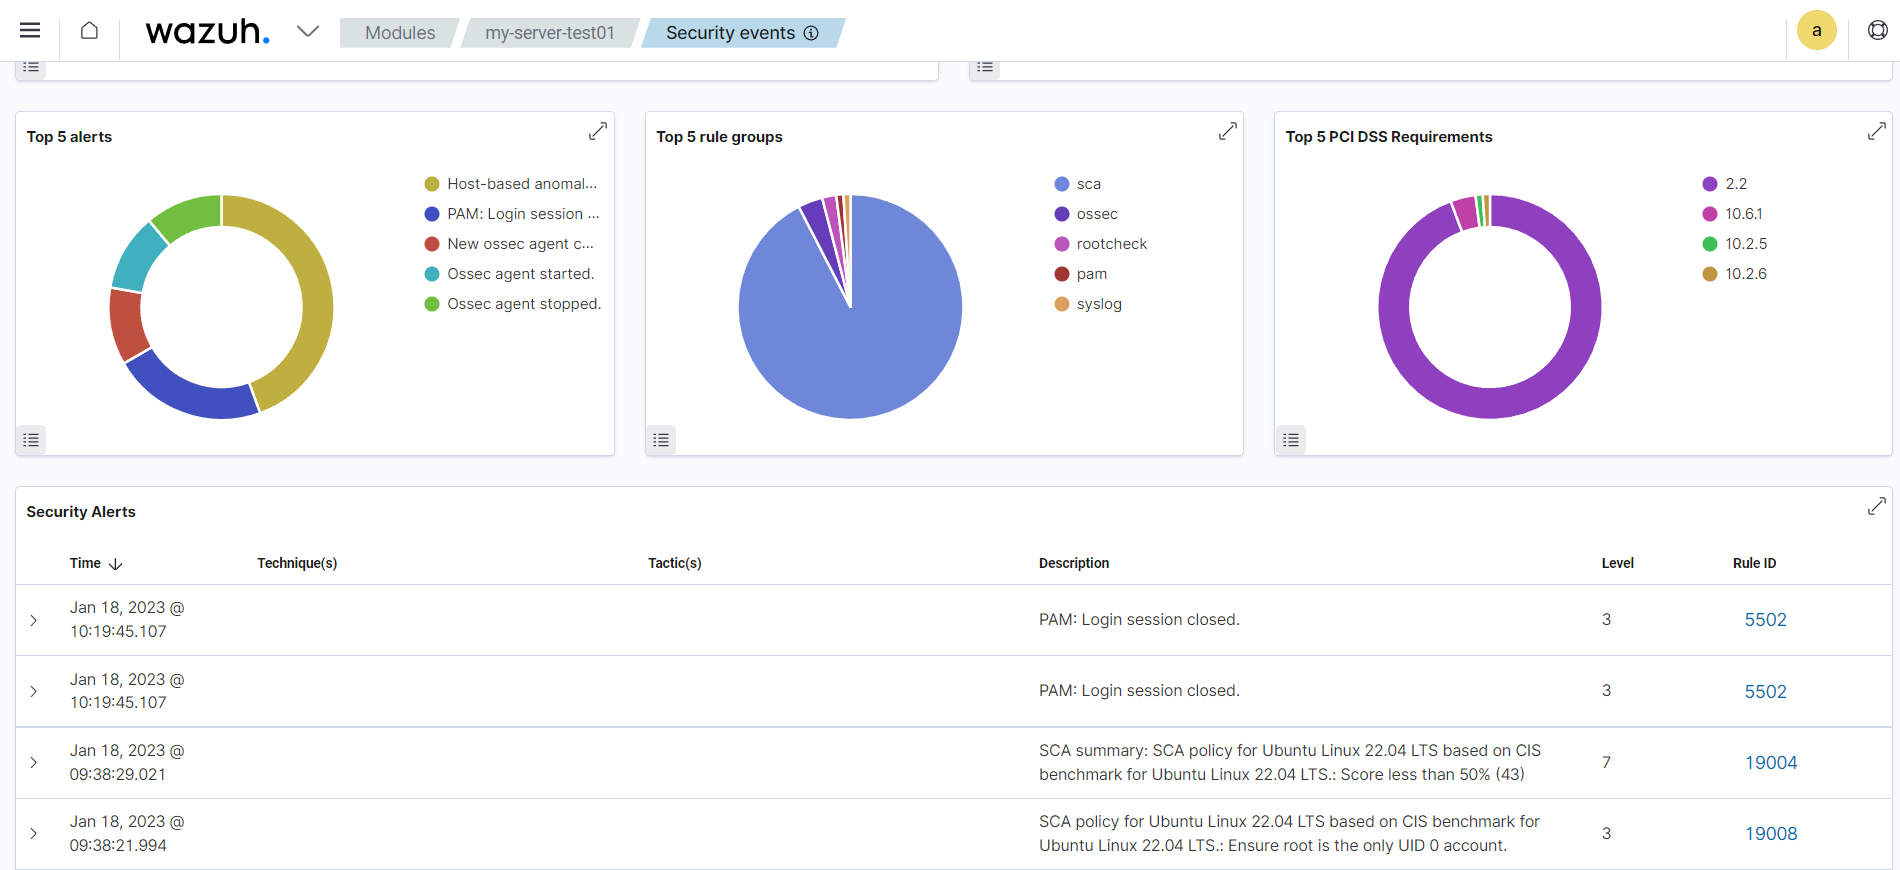
Task: Toggle the PAM: Login session legend entry
Action: pos(512,214)
